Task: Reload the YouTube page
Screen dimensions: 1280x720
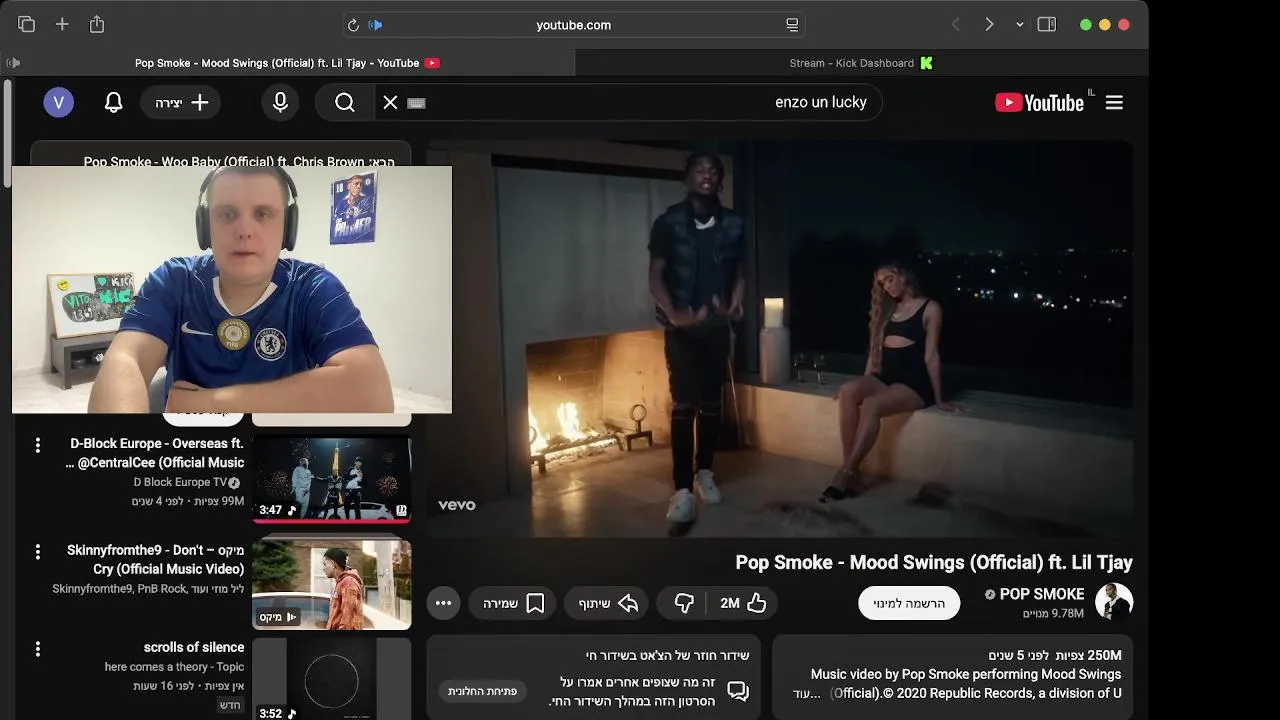Action: pyautogui.click(x=353, y=25)
